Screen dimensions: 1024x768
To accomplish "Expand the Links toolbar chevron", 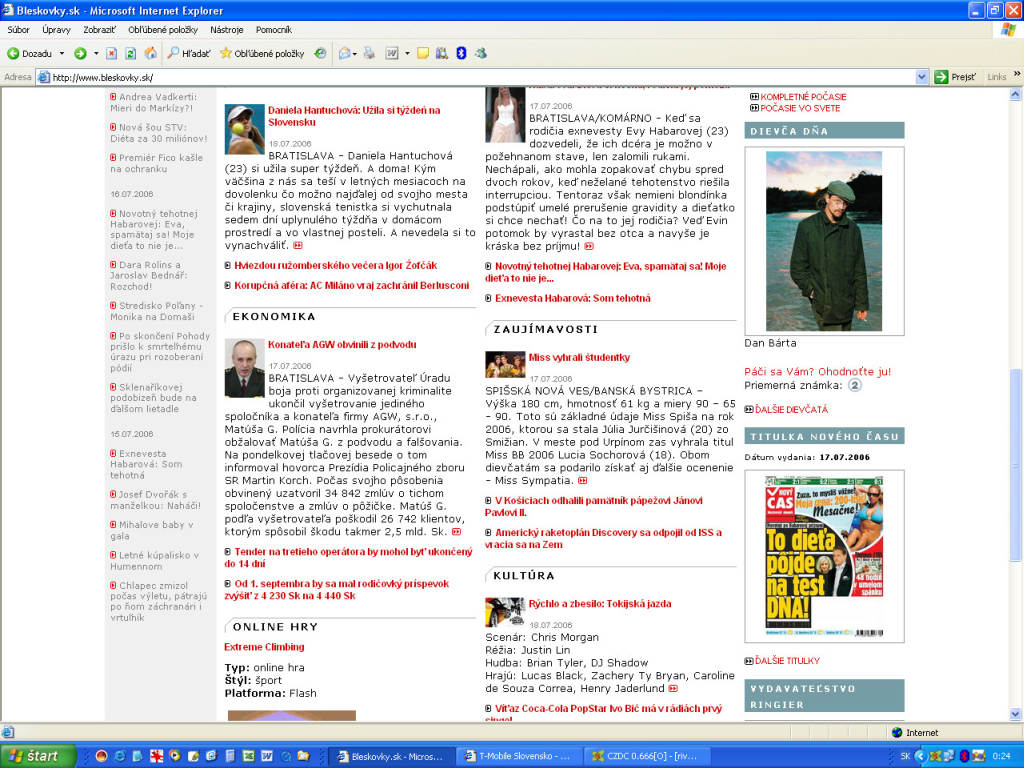I will [x=1017, y=75].
